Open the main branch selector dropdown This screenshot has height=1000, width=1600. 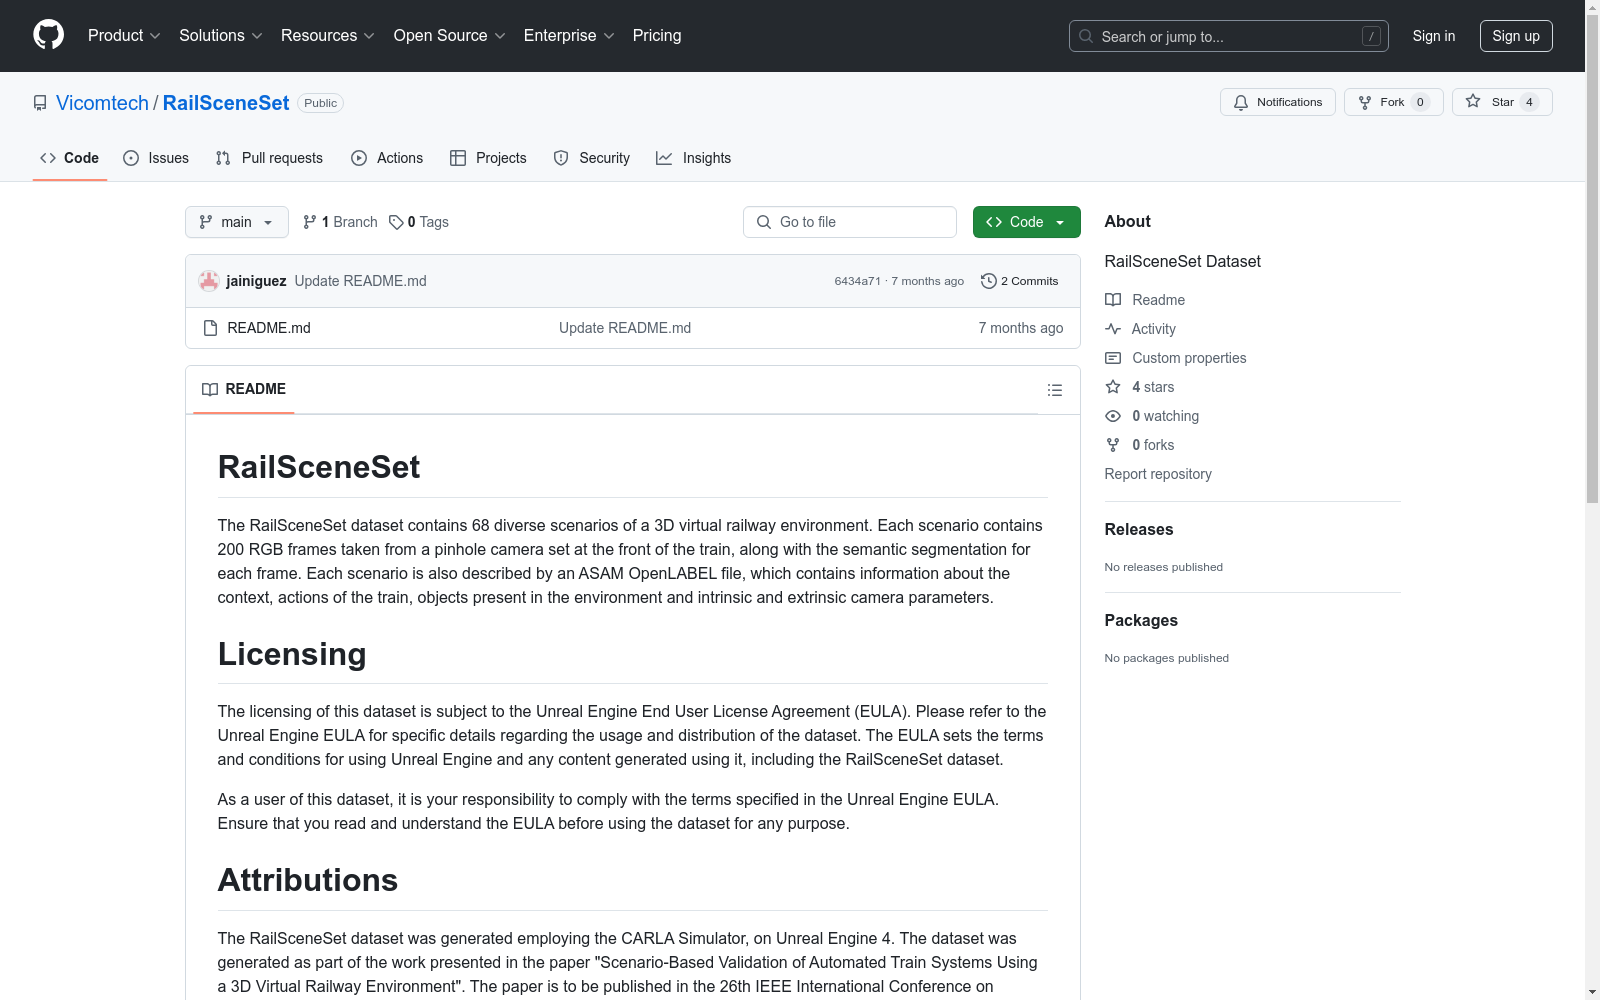[x=237, y=222]
